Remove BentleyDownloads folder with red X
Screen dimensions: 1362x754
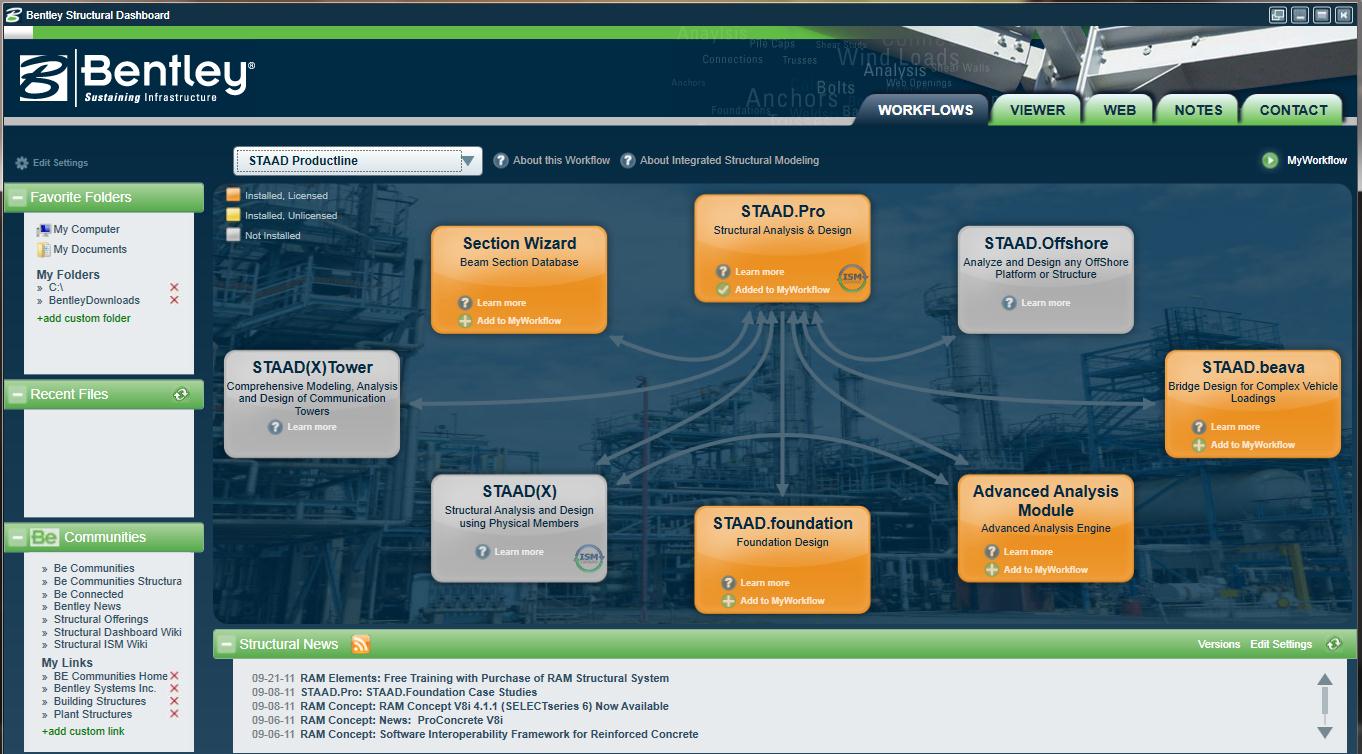174,300
